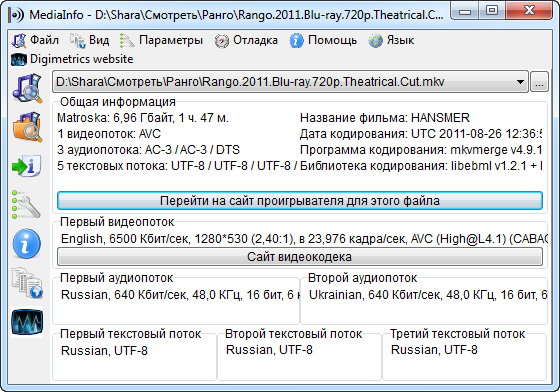Click the 'Второй аудиопоток' group label
560x392 pixels.
362,278
